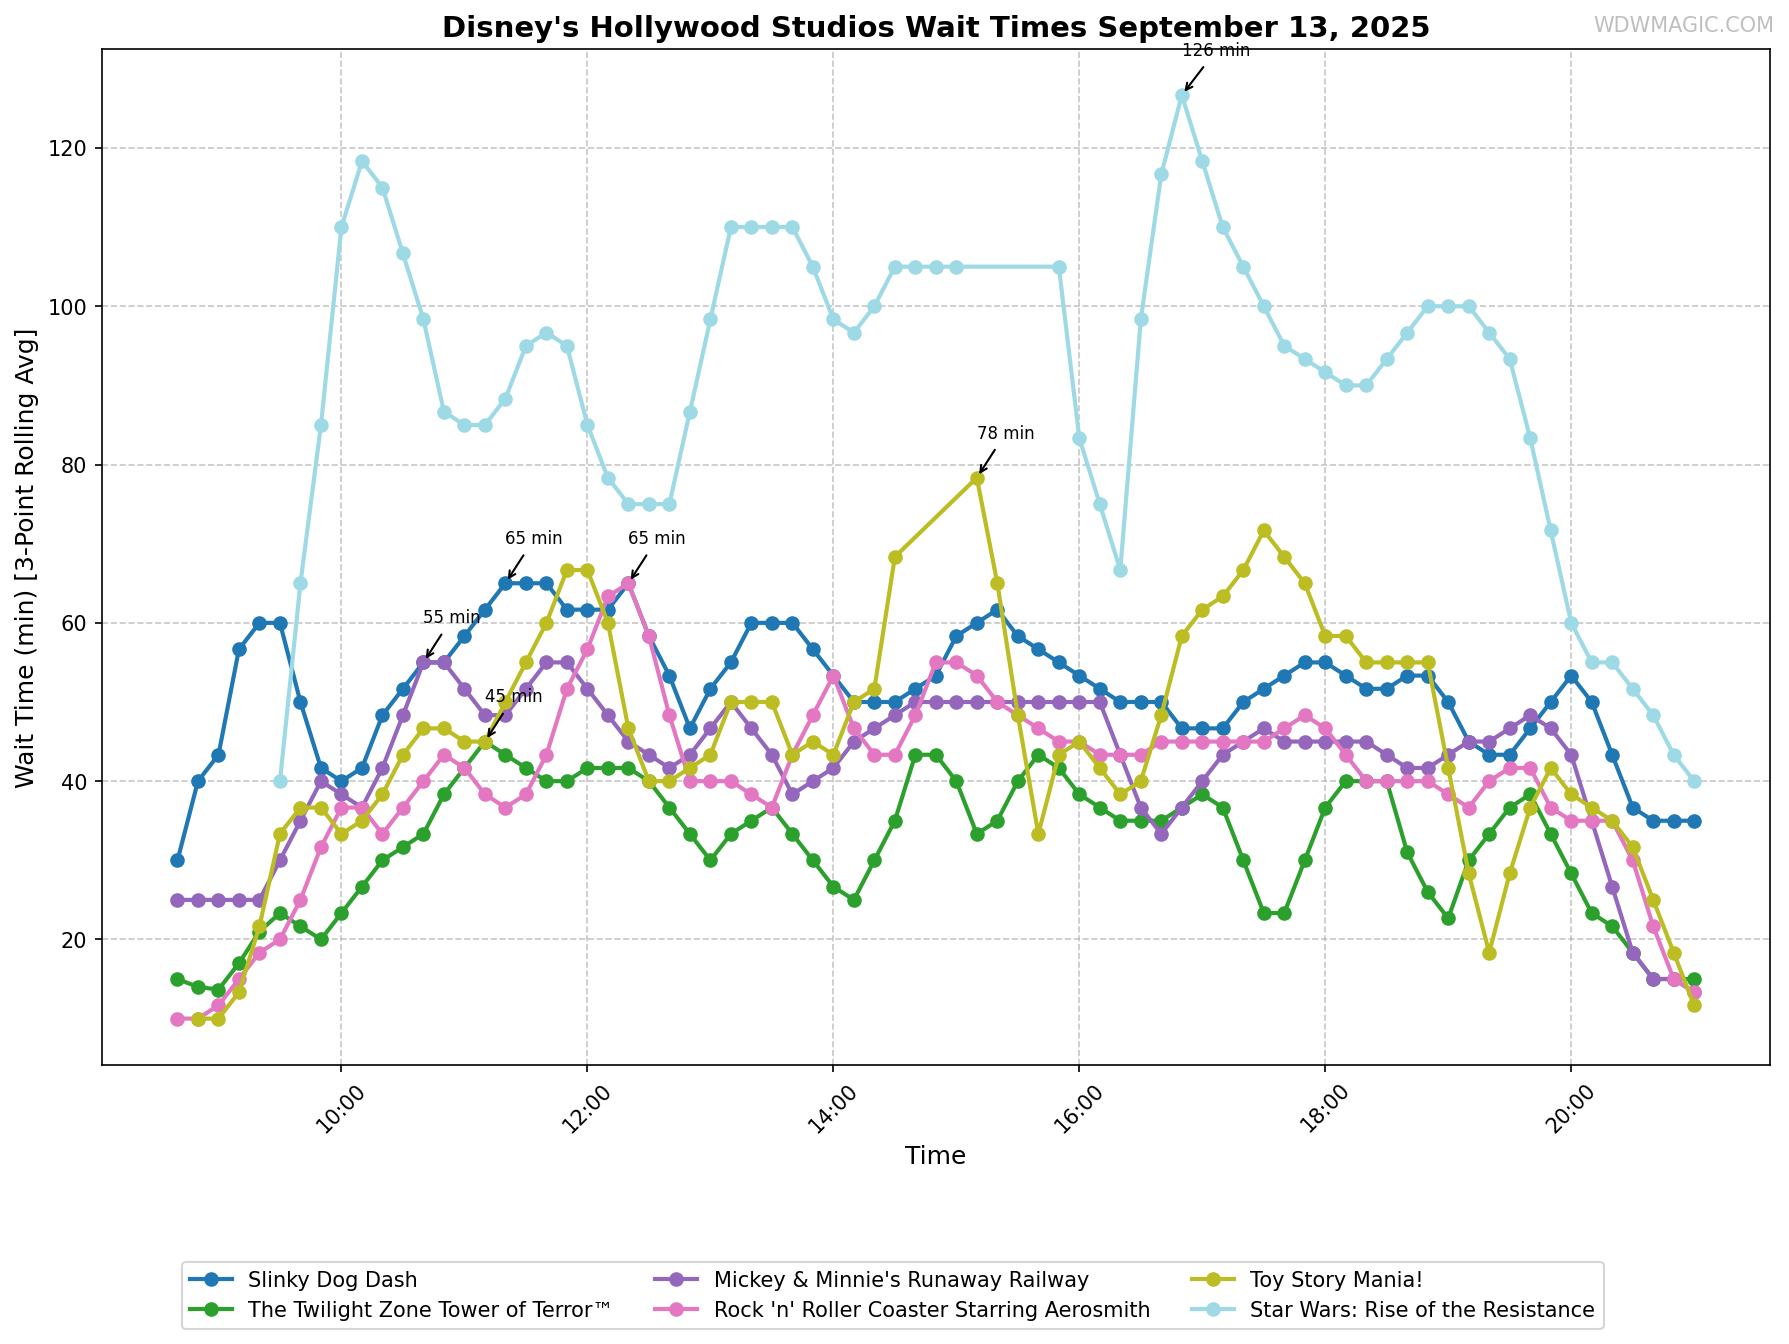The height and width of the screenshot is (1344, 1789).
Task: Click the Toy Story Mania lowest point near 19:20
Action: pyautogui.click(x=1489, y=953)
